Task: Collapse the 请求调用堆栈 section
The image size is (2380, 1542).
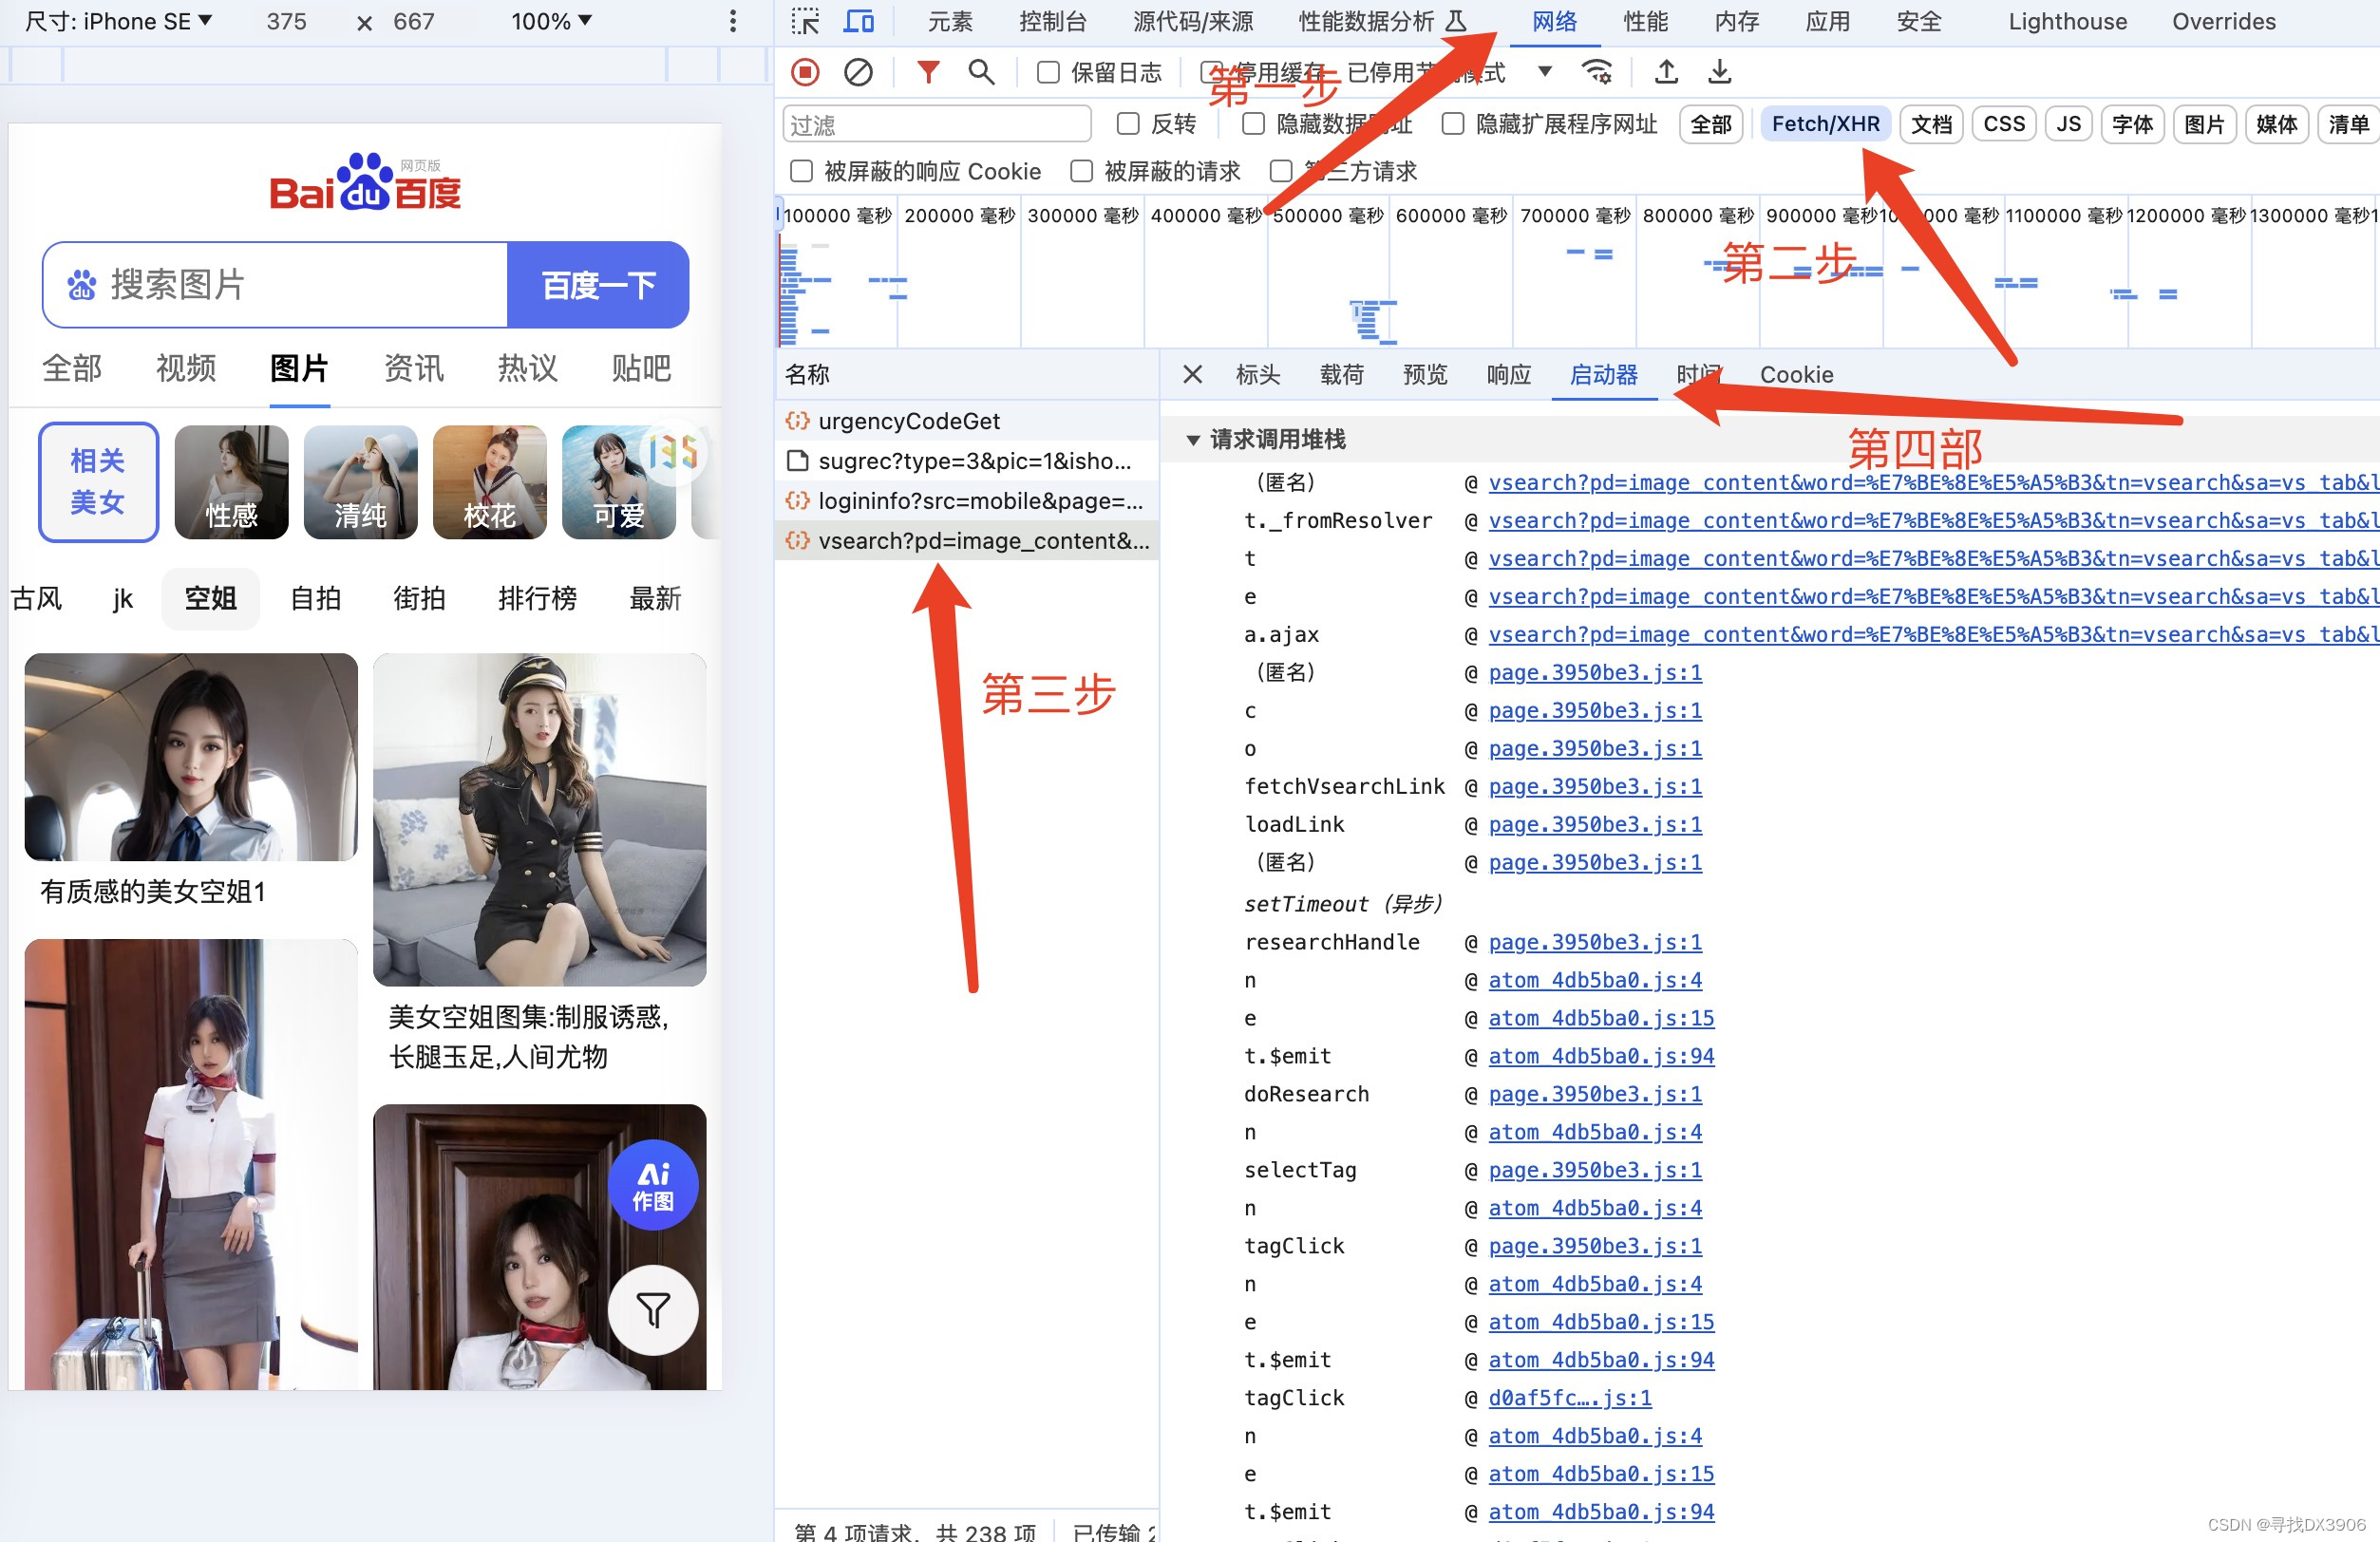Action: click(x=1193, y=440)
